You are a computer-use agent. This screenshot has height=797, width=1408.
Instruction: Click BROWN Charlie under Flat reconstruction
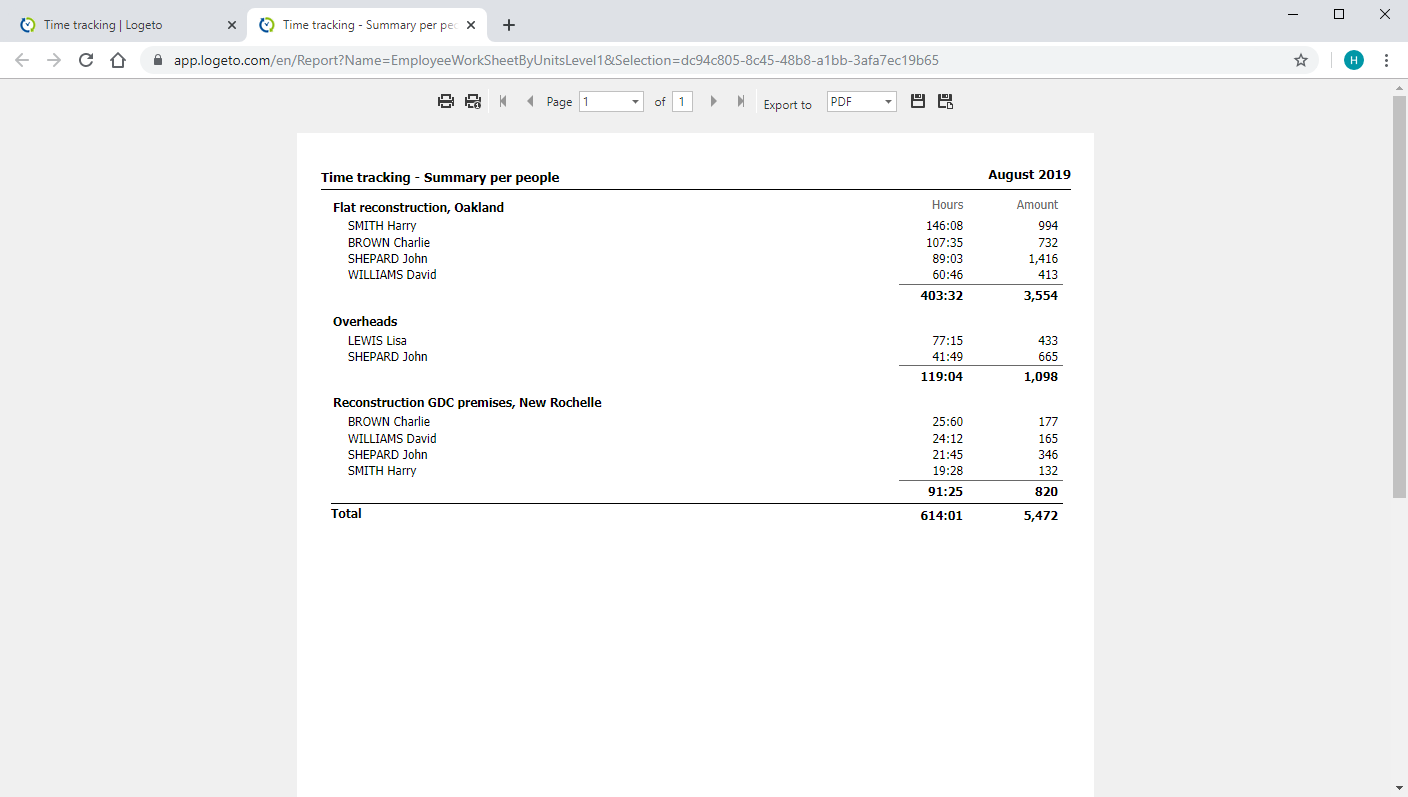389,242
